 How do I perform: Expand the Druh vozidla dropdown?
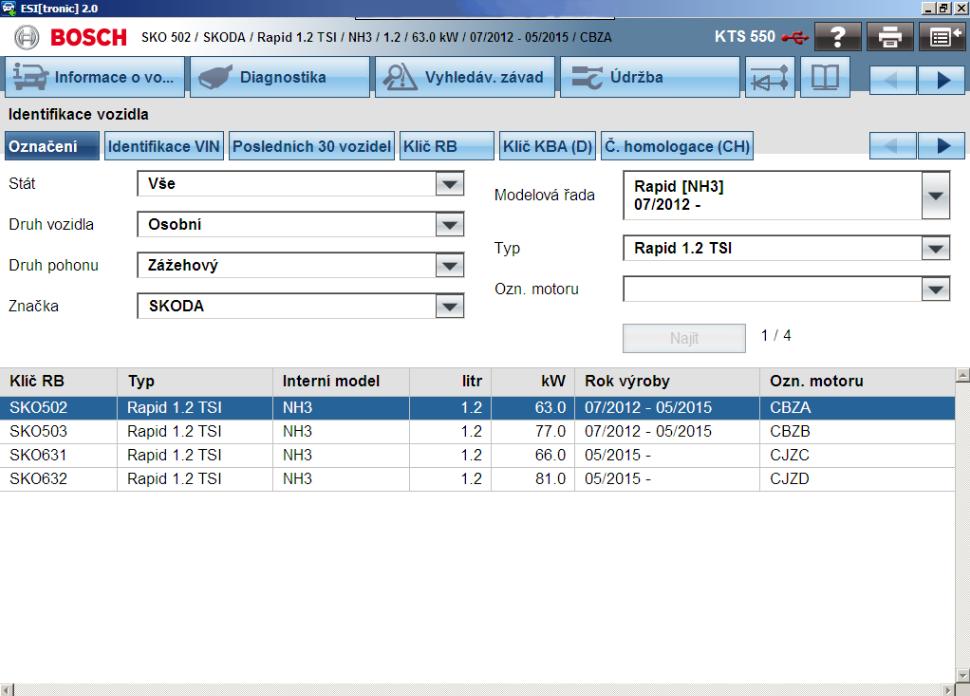tap(450, 225)
